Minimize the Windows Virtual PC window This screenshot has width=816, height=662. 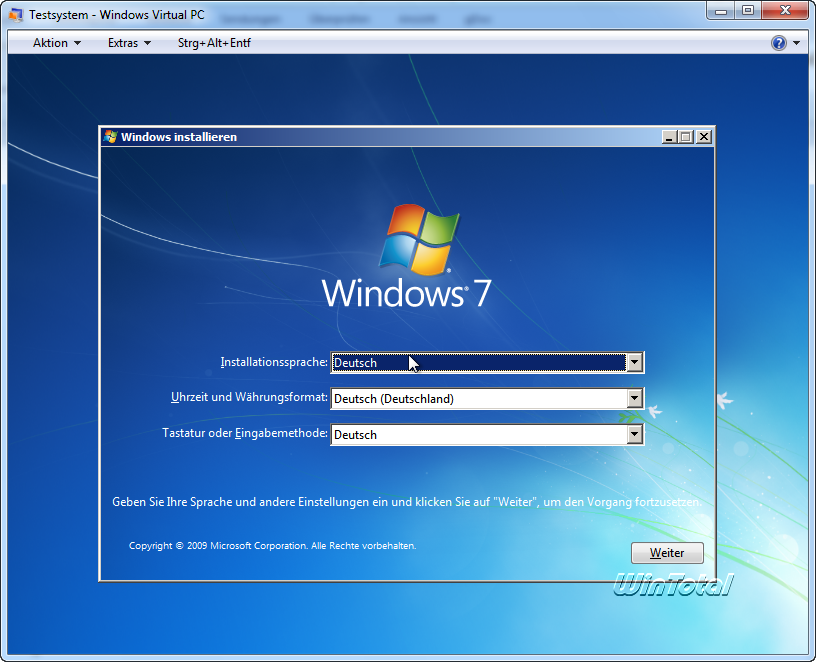(x=721, y=11)
